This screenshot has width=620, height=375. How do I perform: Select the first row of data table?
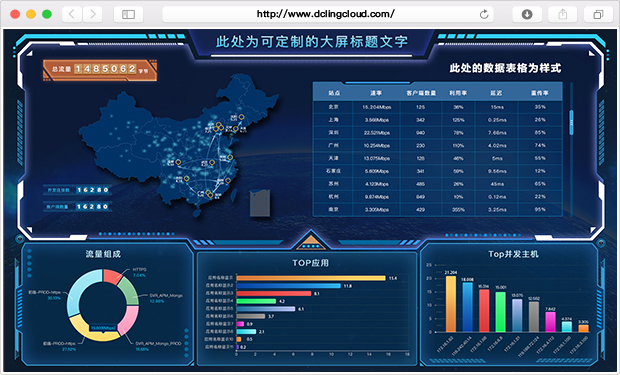pos(437,107)
